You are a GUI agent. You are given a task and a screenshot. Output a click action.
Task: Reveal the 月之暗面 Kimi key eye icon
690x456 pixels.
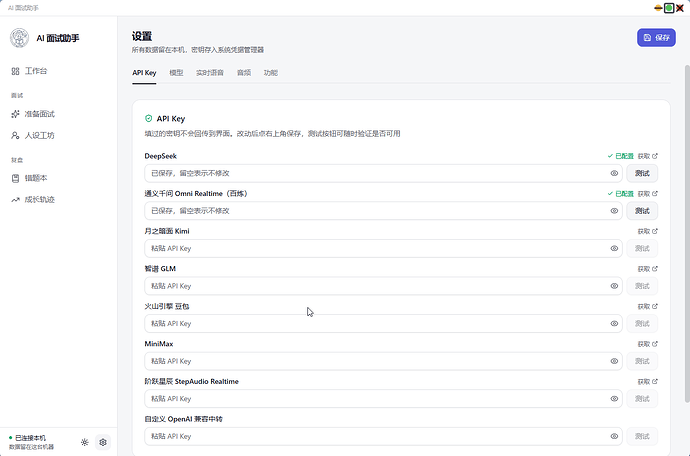point(614,248)
